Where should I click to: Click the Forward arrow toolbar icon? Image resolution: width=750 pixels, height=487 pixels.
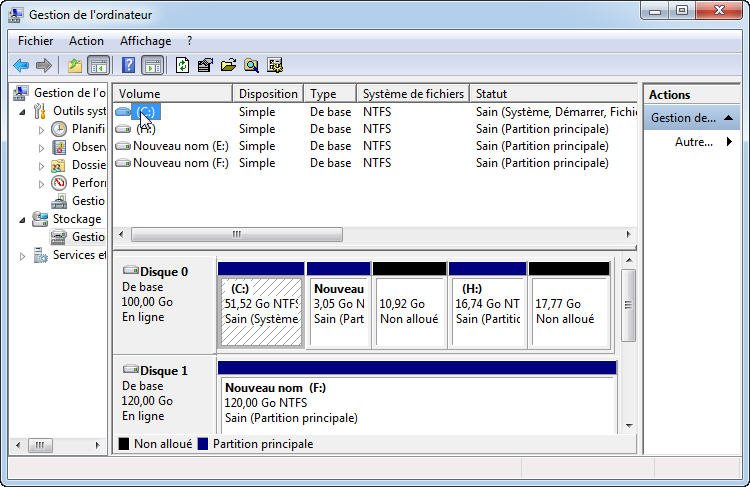pyautogui.click(x=44, y=65)
